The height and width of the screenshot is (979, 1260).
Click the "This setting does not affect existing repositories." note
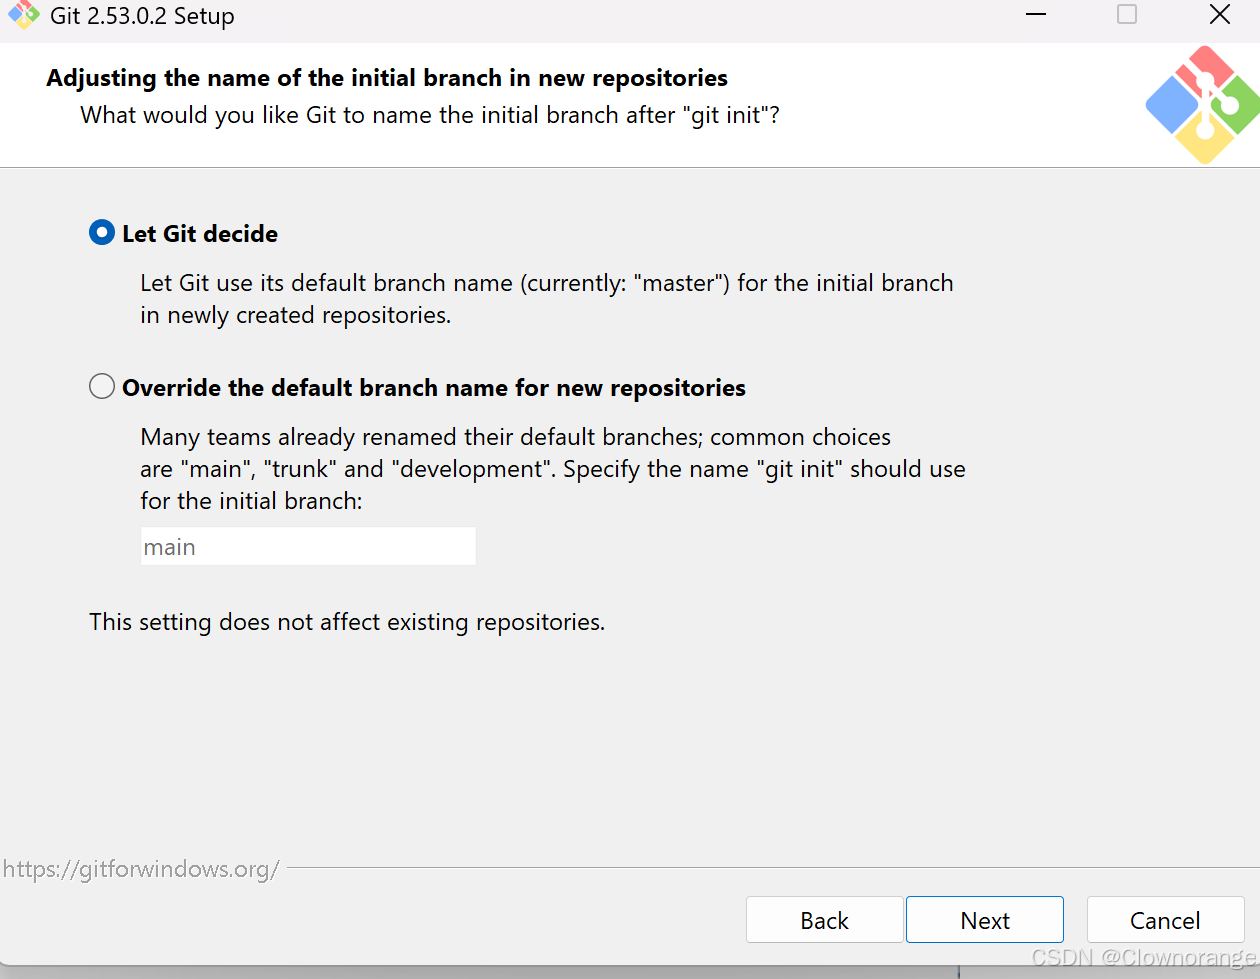click(347, 622)
